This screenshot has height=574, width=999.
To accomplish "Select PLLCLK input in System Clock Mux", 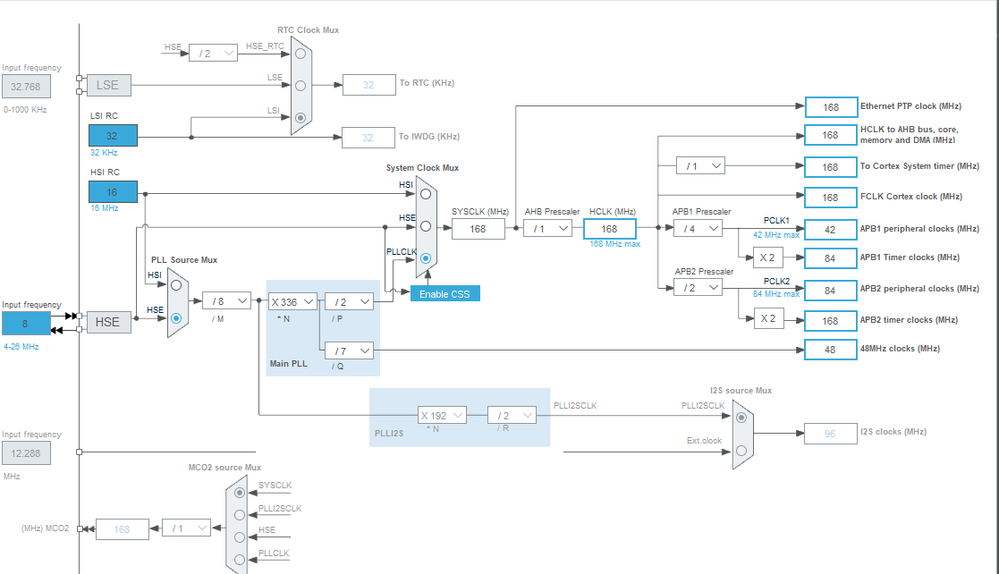I will click(426, 259).
